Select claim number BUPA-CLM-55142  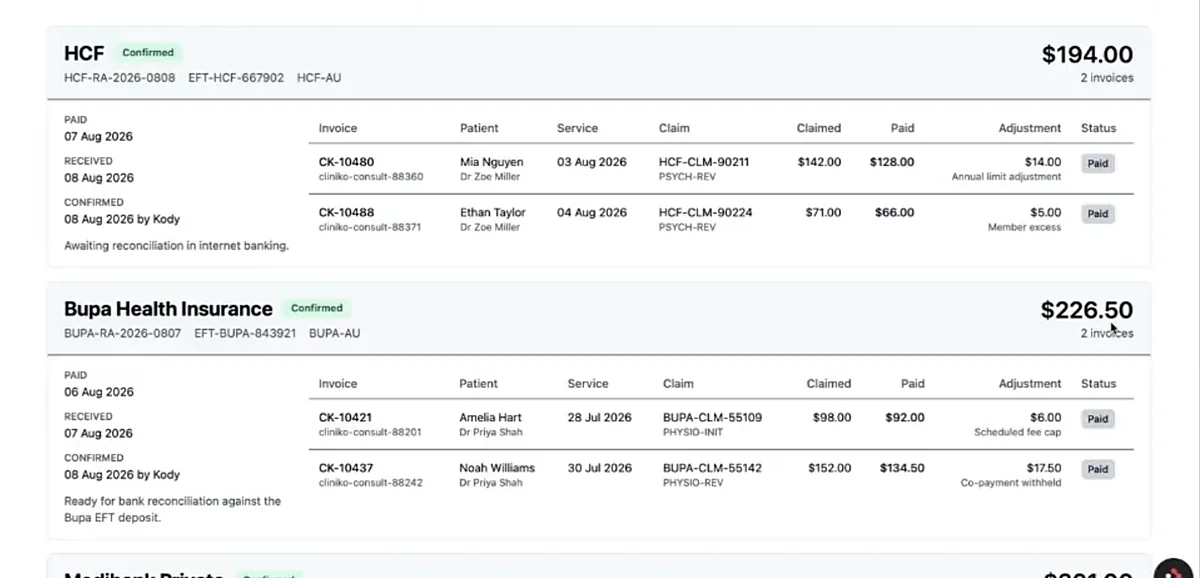[x=712, y=467]
